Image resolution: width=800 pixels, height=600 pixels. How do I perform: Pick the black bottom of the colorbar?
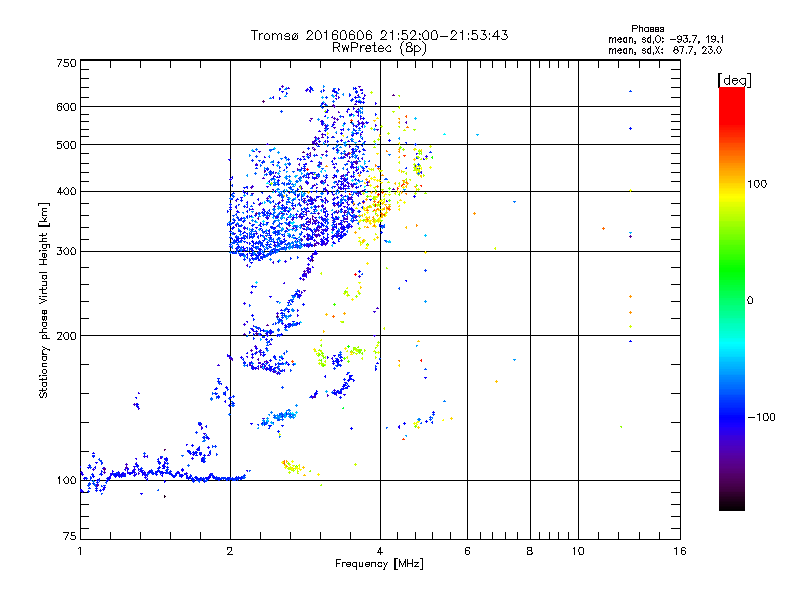click(x=732, y=503)
